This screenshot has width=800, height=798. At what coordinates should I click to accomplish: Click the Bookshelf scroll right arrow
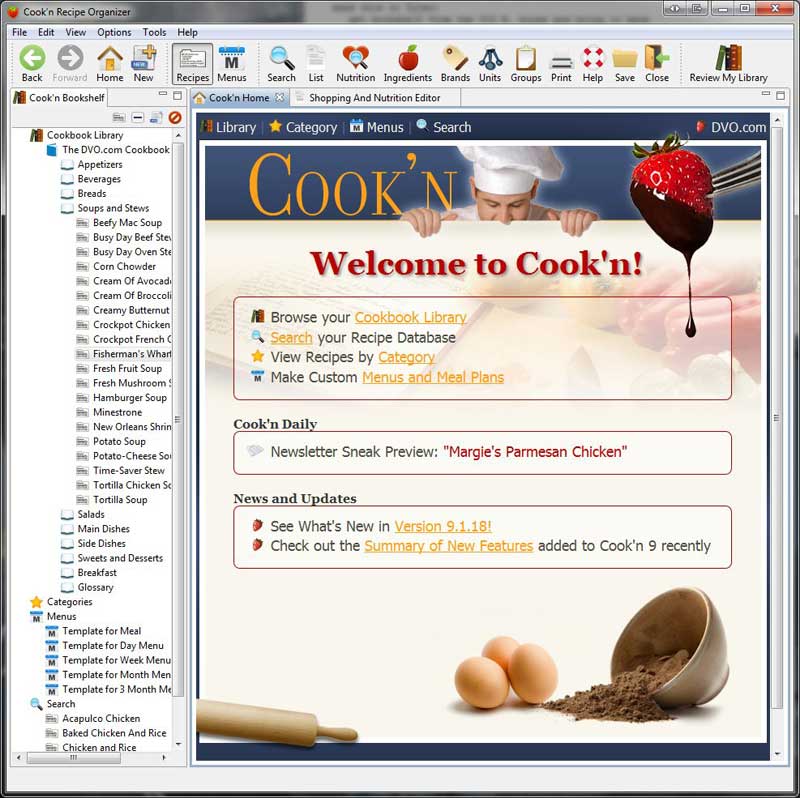164,758
